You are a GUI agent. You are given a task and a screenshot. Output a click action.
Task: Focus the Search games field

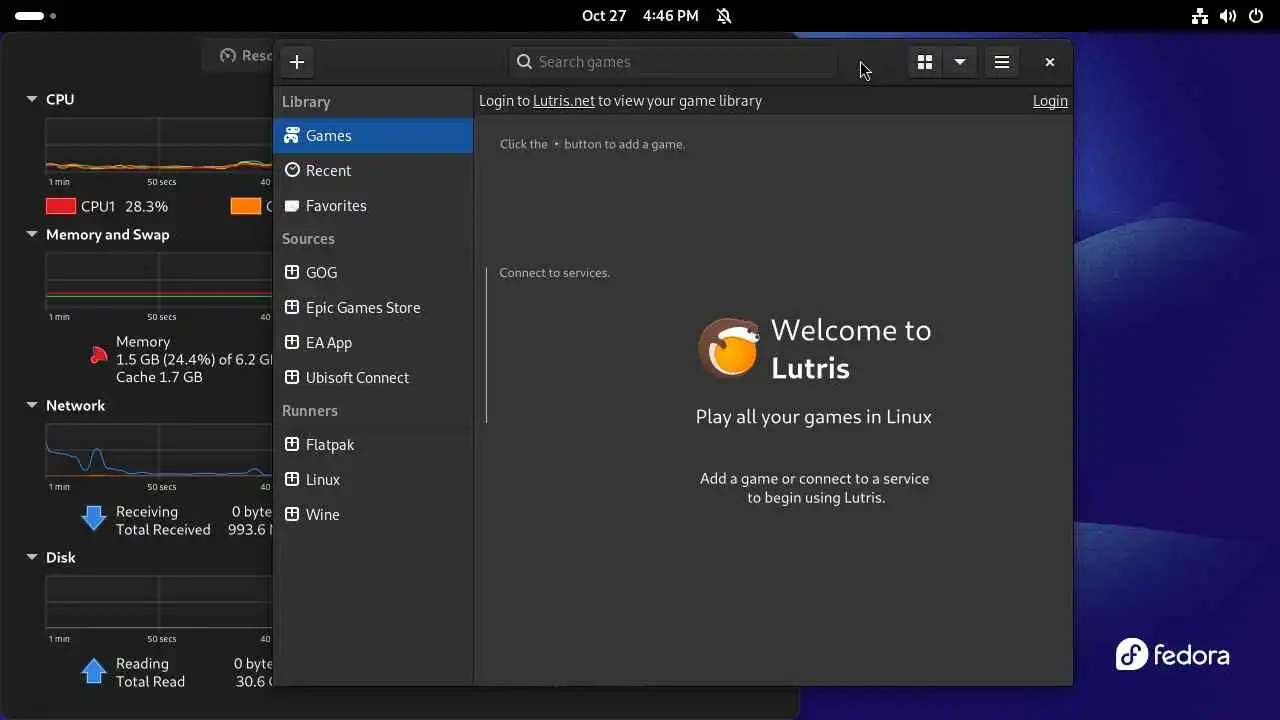coord(672,62)
